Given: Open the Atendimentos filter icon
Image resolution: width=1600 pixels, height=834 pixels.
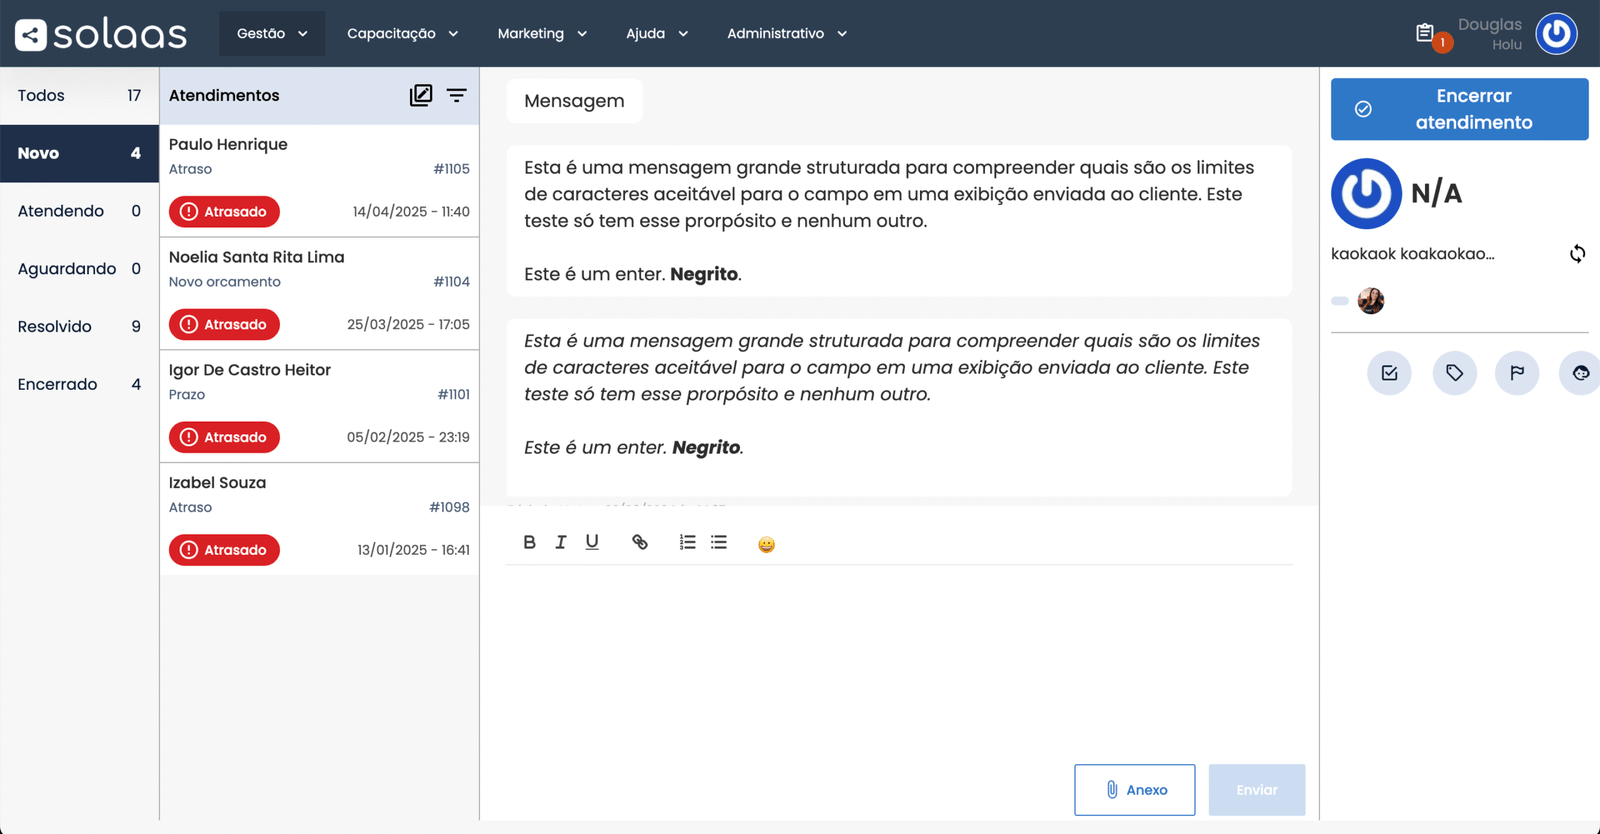Looking at the screenshot, I should pyautogui.click(x=456, y=95).
